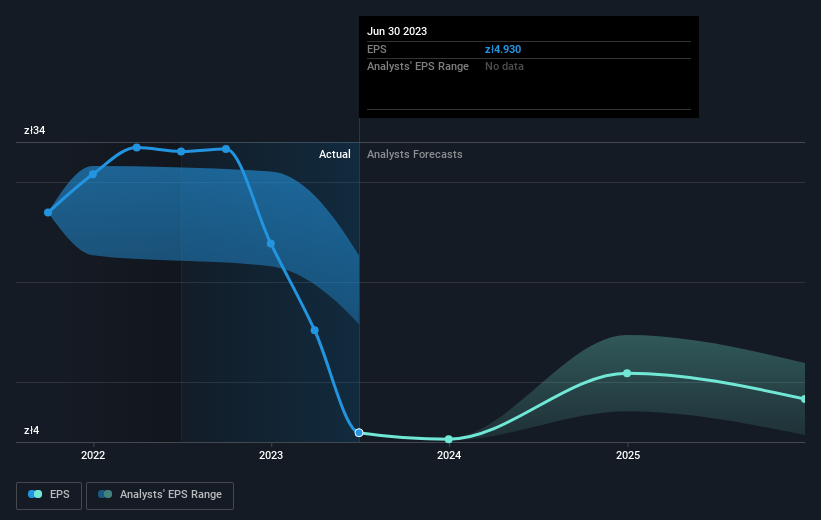The image size is (821, 520).
Task: Select the mid-2022 EPS data point
Action: 181,152
